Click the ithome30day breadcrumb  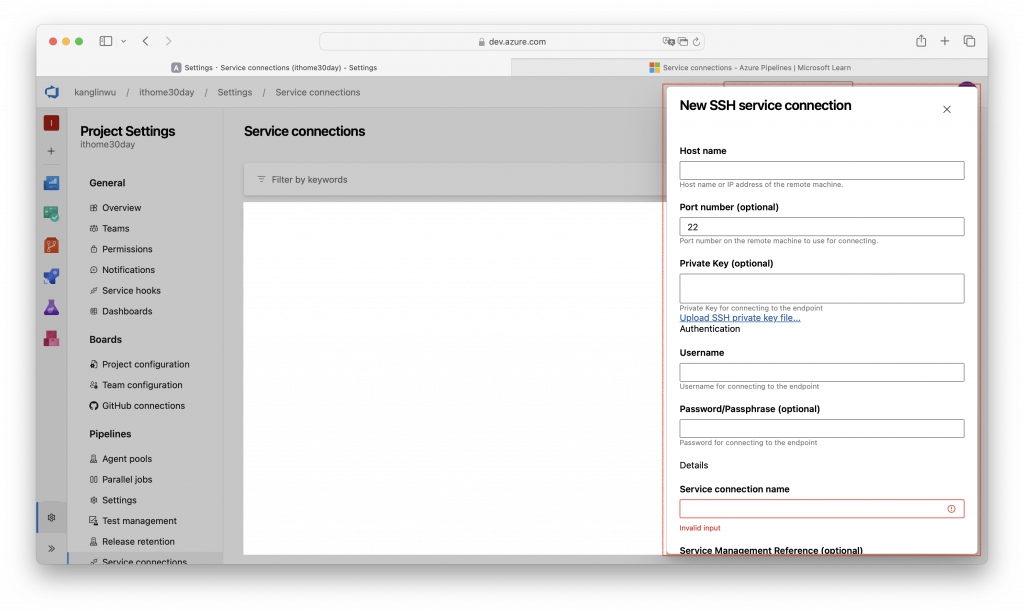coord(167,92)
